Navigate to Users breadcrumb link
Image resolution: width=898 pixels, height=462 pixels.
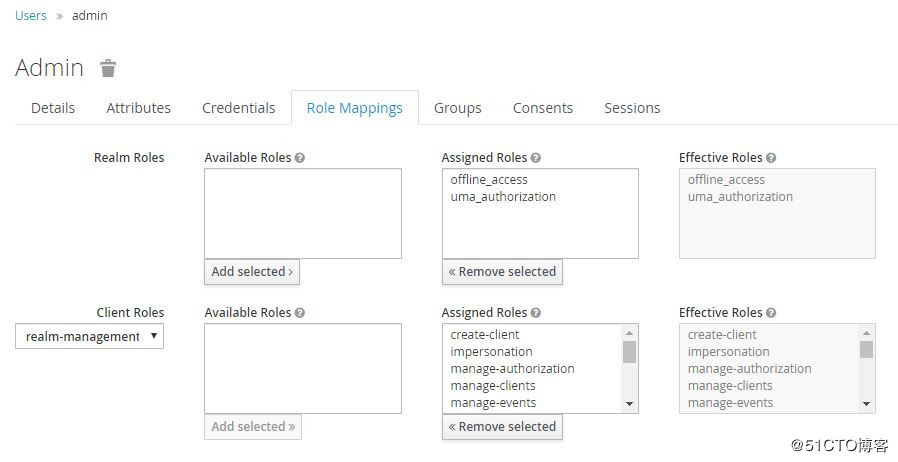pos(31,15)
